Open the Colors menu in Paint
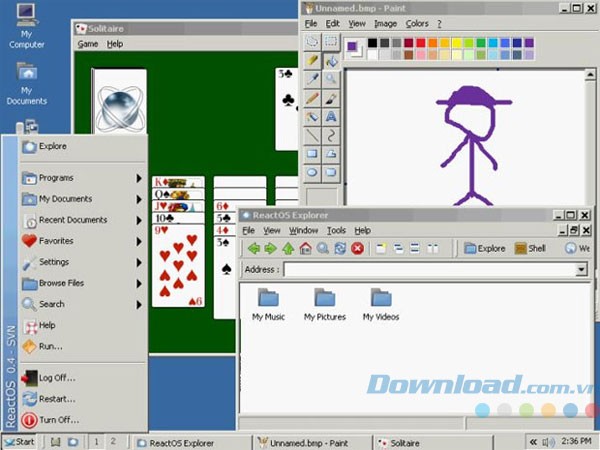This screenshot has width=600, height=450. pyautogui.click(x=417, y=23)
